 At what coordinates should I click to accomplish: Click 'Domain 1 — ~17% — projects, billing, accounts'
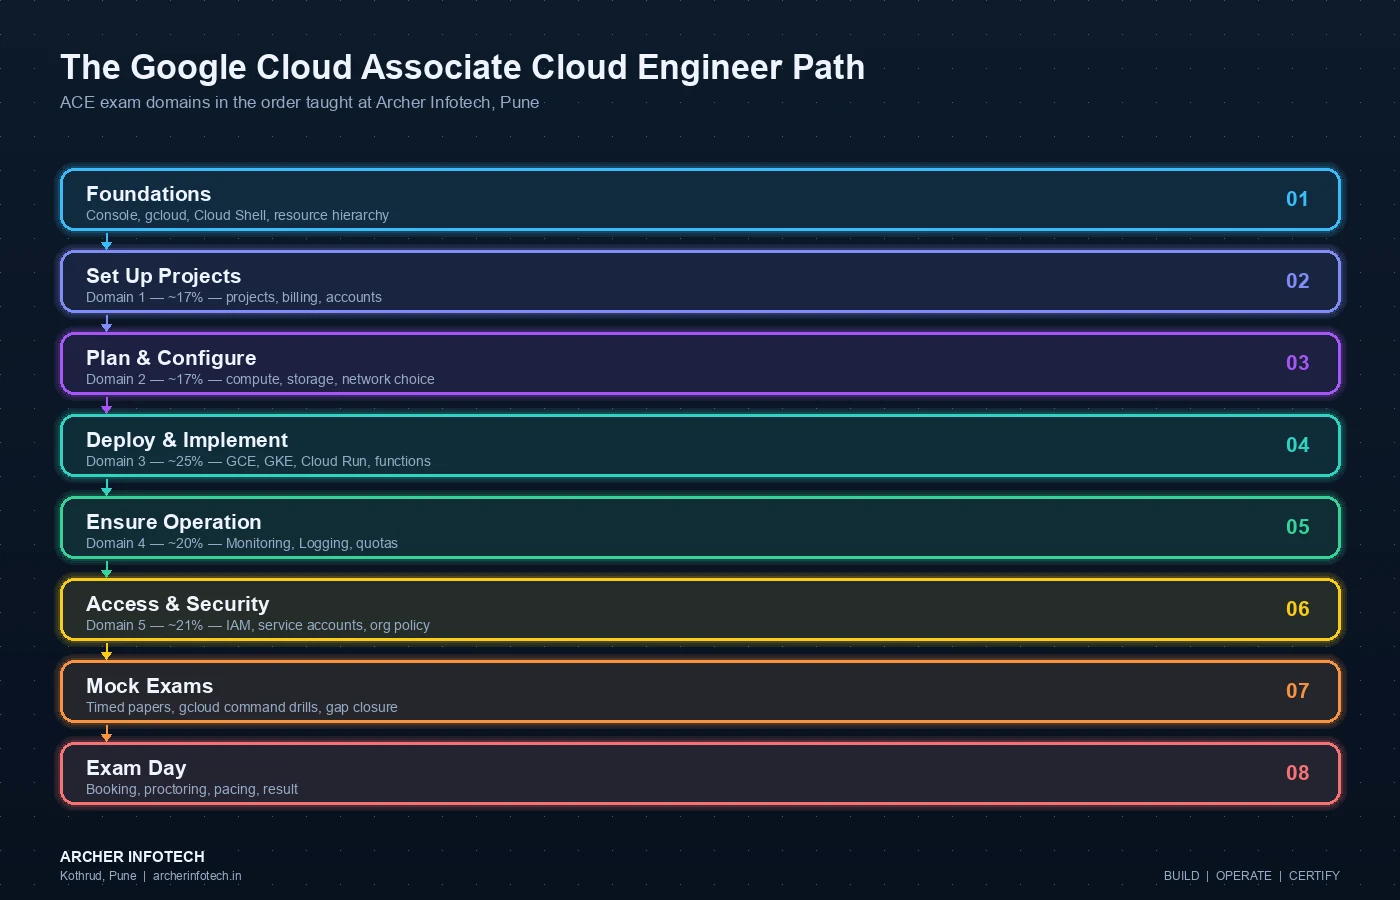tap(233, 297)
